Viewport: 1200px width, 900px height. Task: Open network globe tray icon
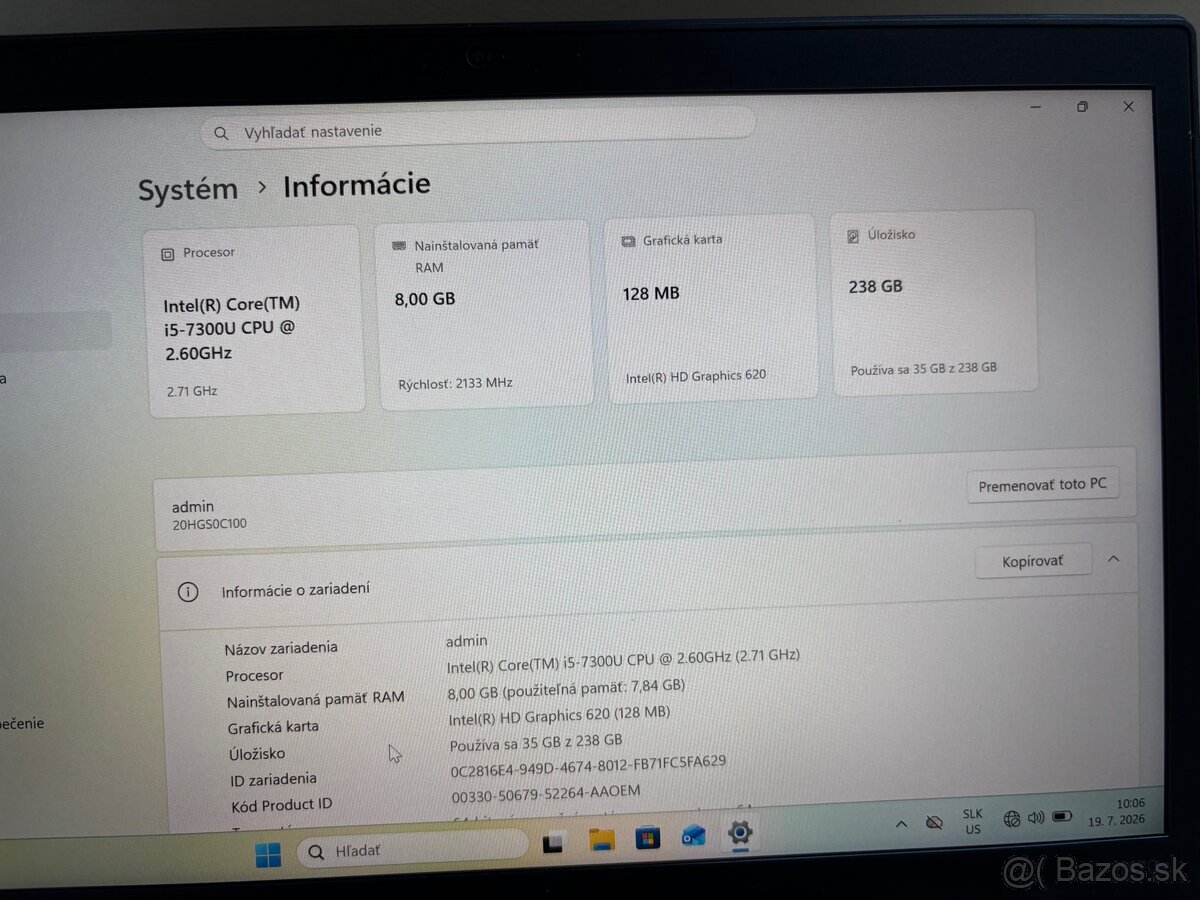pyautogui.click(x=1011, y=819)
